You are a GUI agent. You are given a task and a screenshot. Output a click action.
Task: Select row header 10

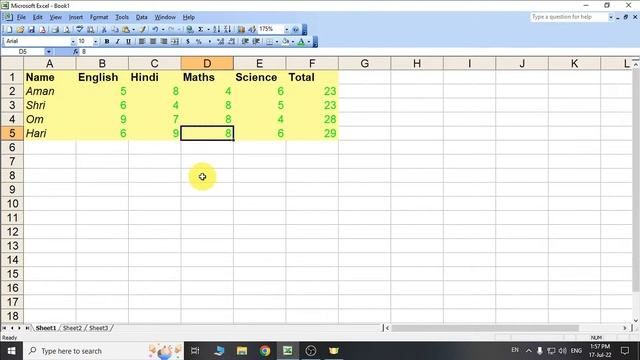(12, 204)
